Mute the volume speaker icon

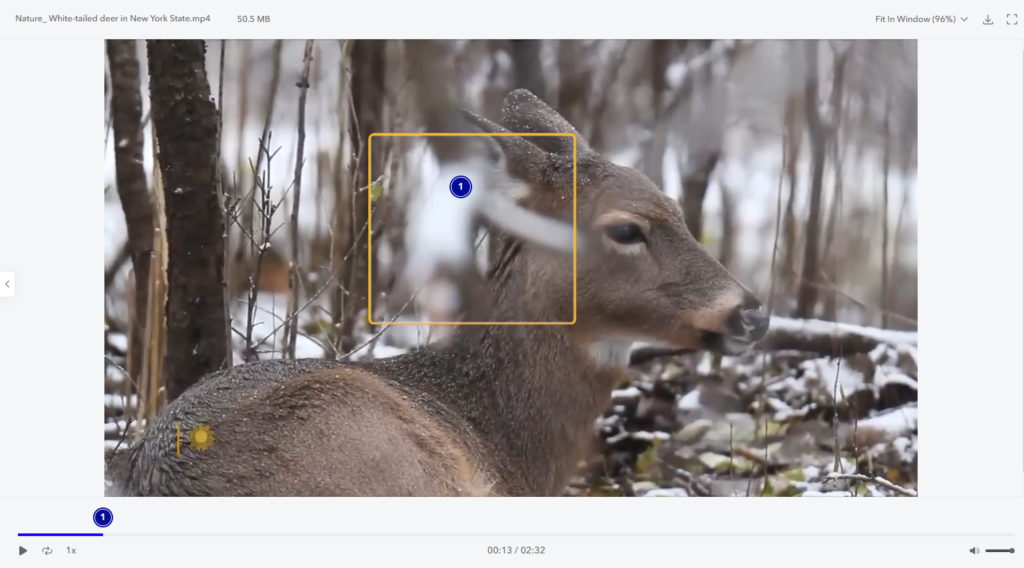(x=974, y=550)
